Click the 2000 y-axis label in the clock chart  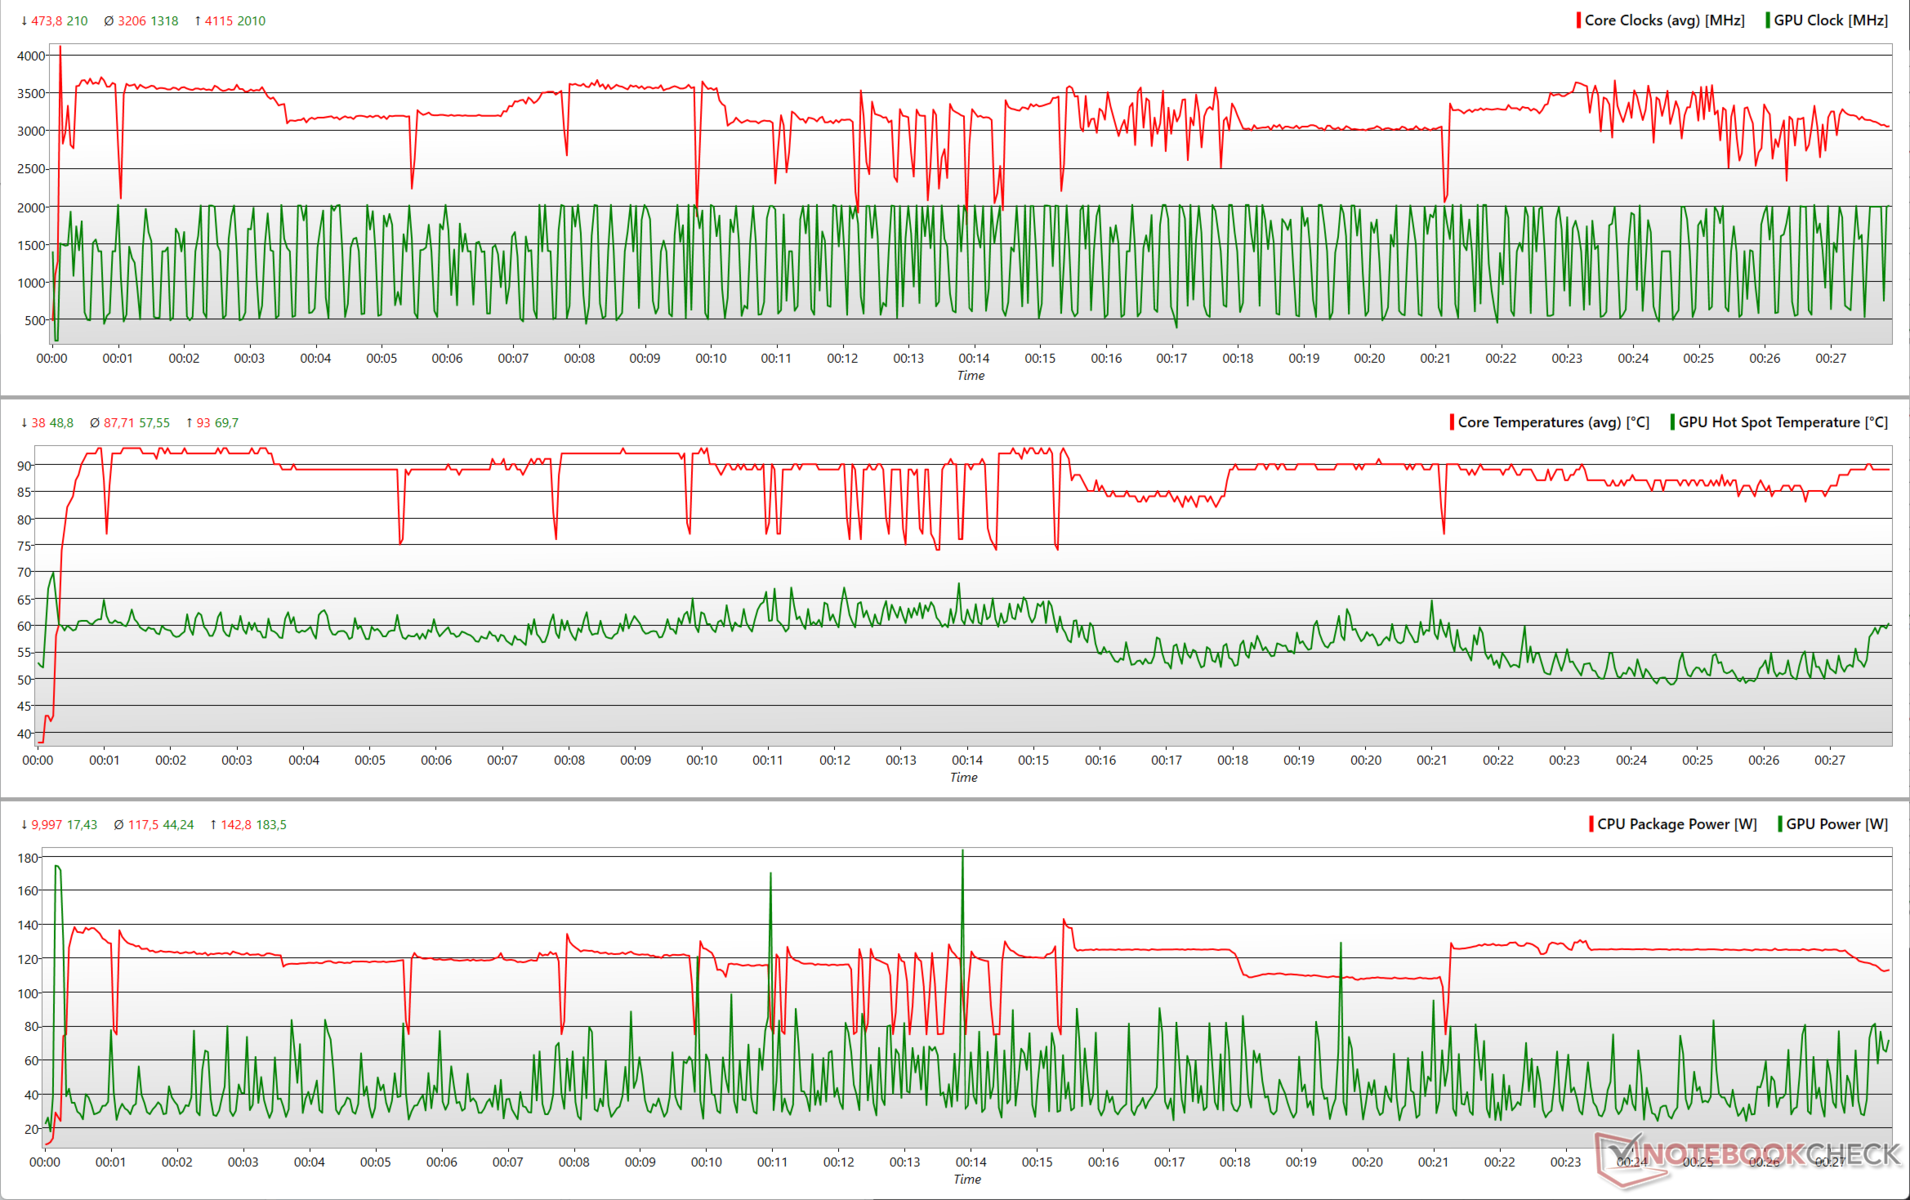[31, 208]
